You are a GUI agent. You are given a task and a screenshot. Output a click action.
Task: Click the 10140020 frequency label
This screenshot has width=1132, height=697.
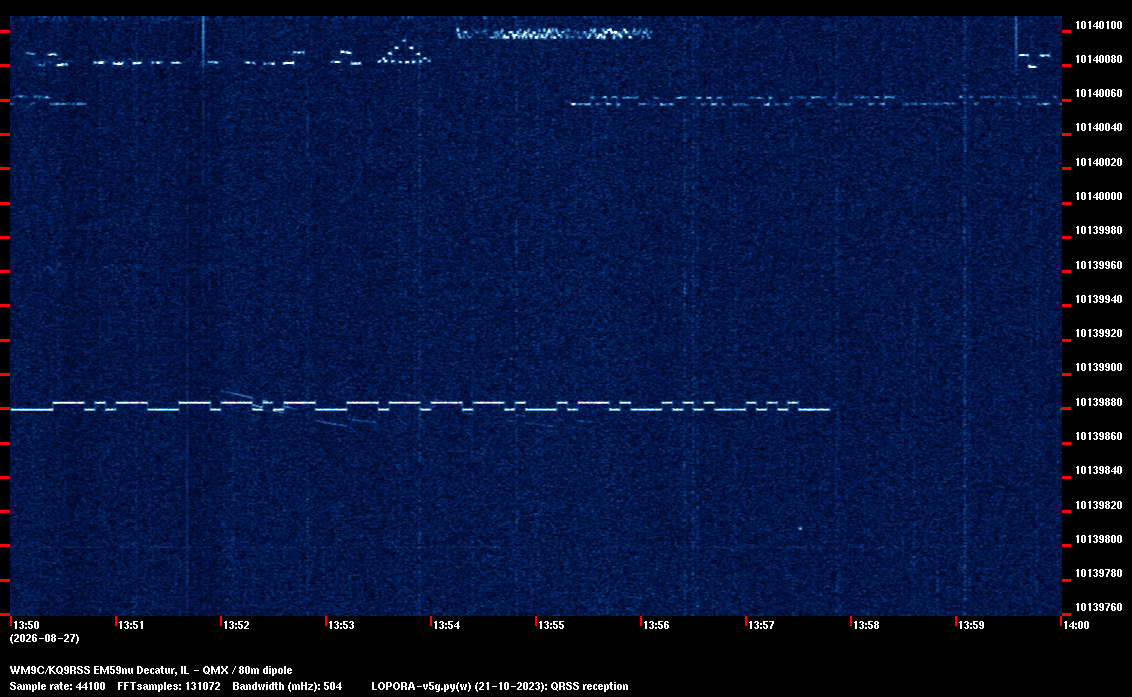pos(1099,163)
